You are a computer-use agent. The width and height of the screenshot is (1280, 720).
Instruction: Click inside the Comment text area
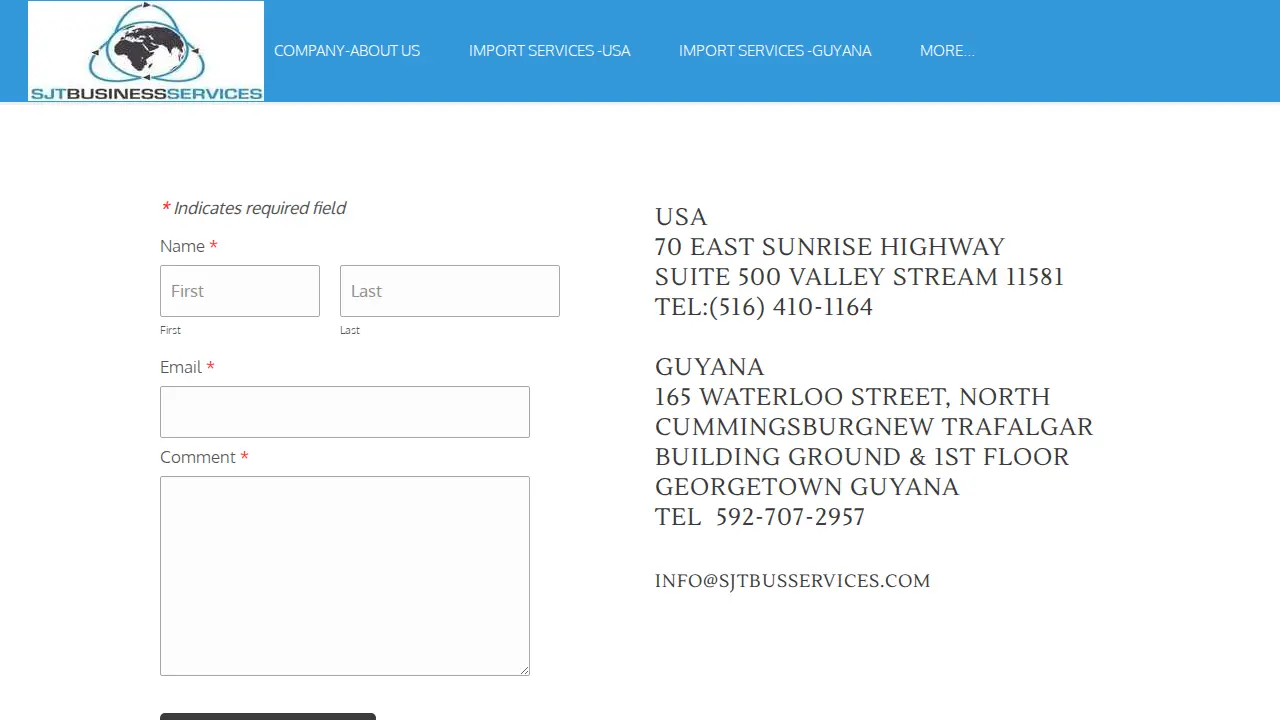click(x=345, y=576)
